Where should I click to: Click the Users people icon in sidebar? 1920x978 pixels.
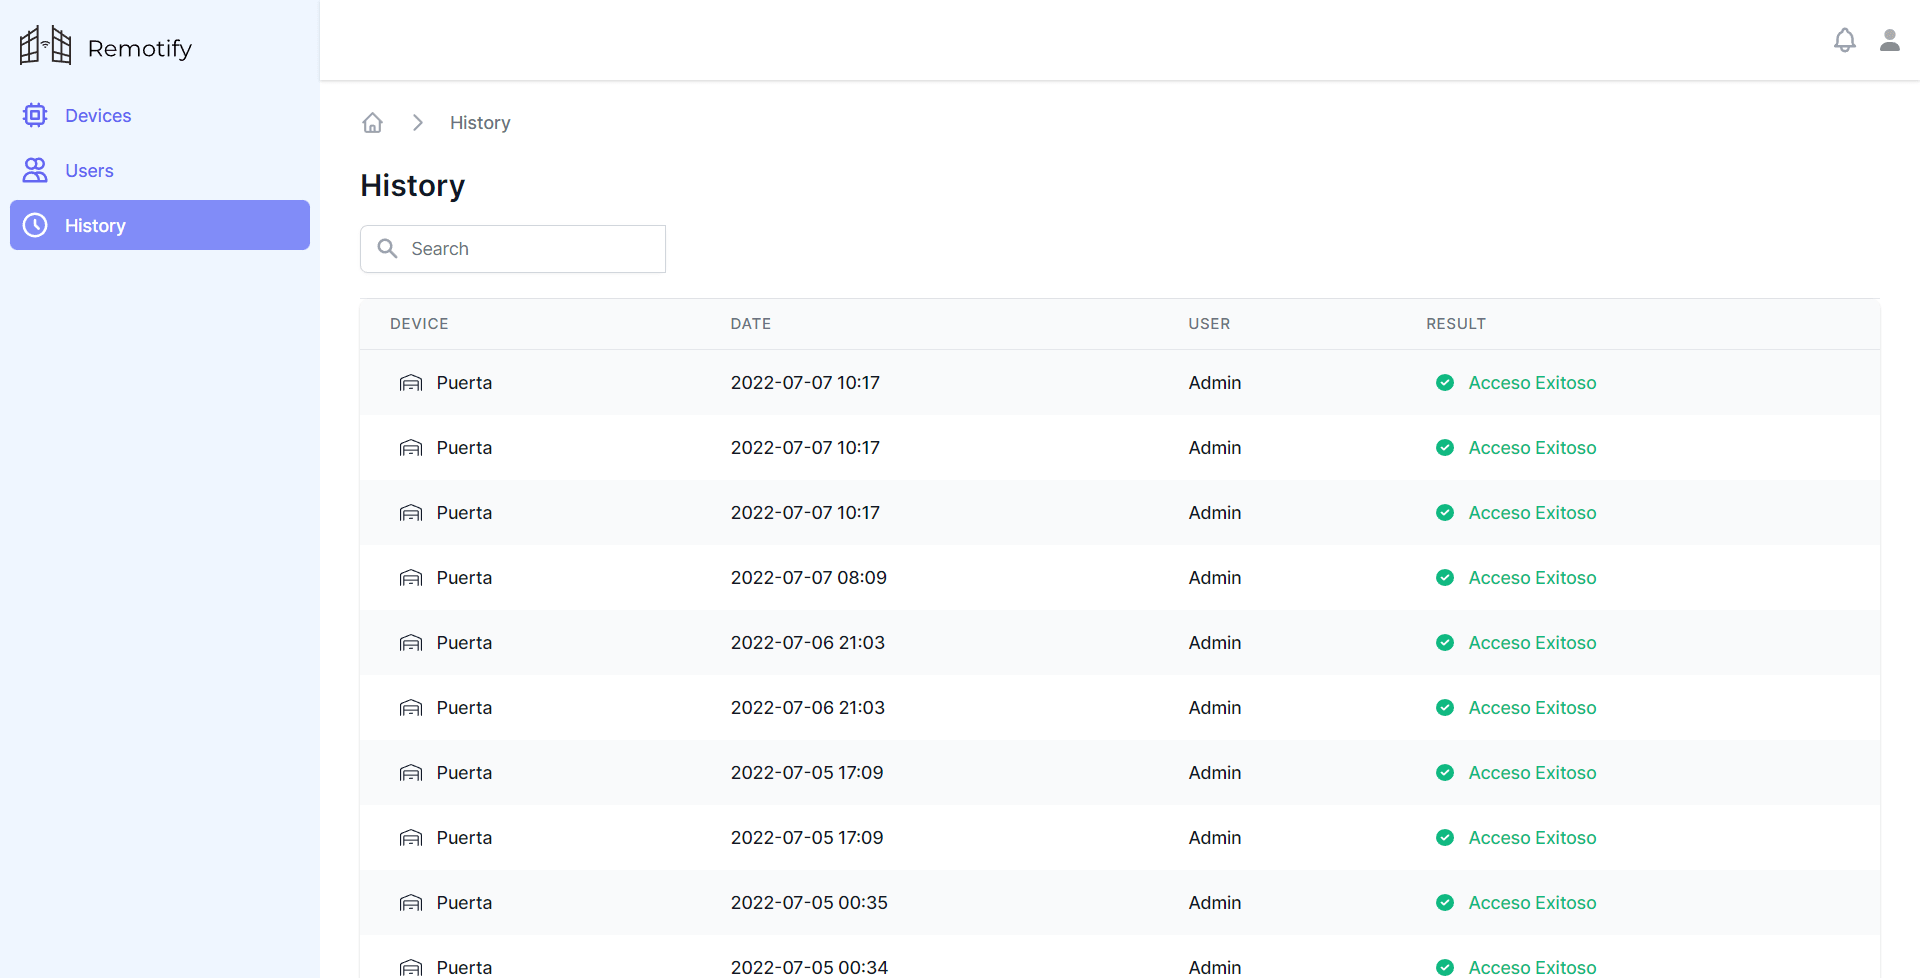pos(35,170)
